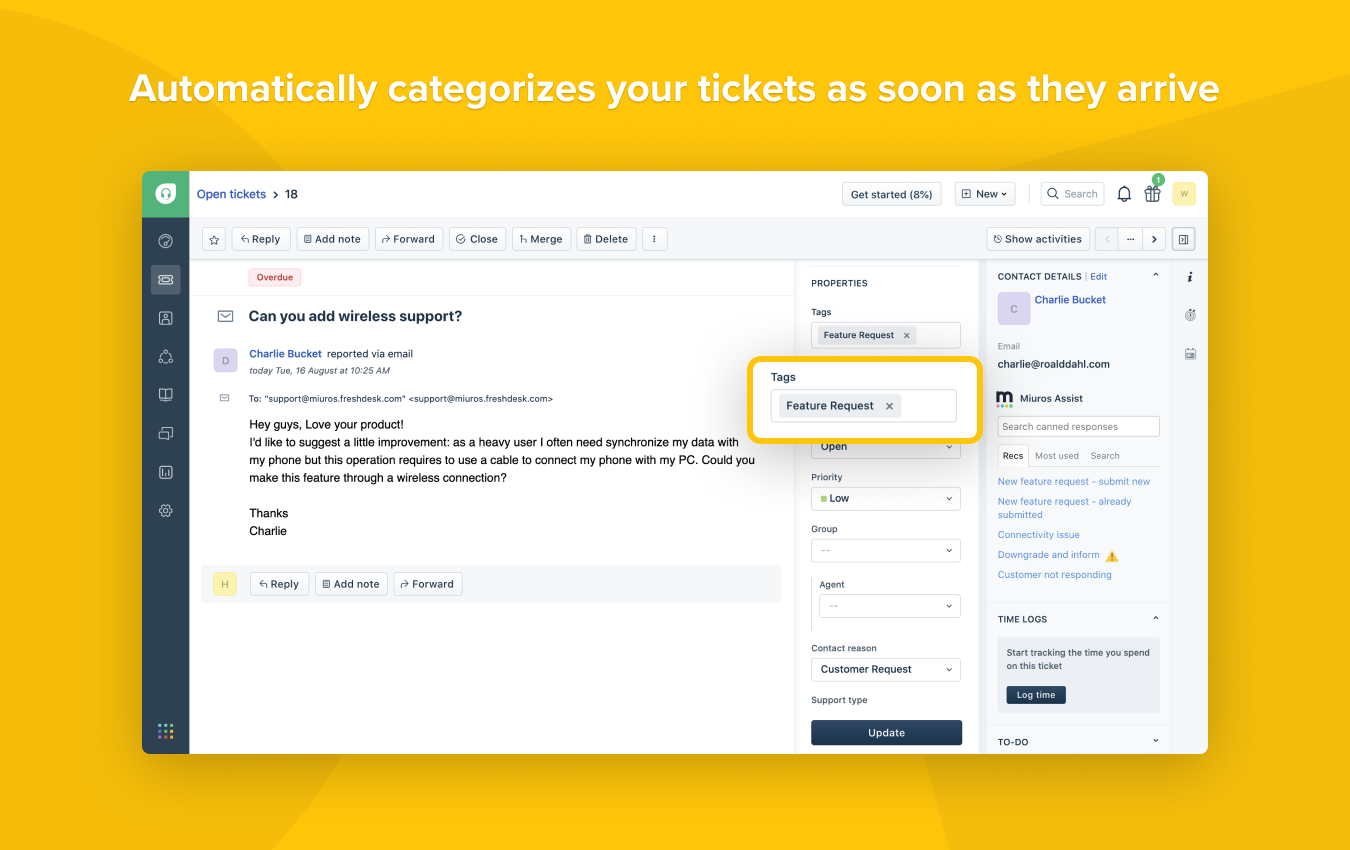The width and height of the screenshot is (1350, 850).
Task: Switch to Most used tab
Action: point(1057,456)
